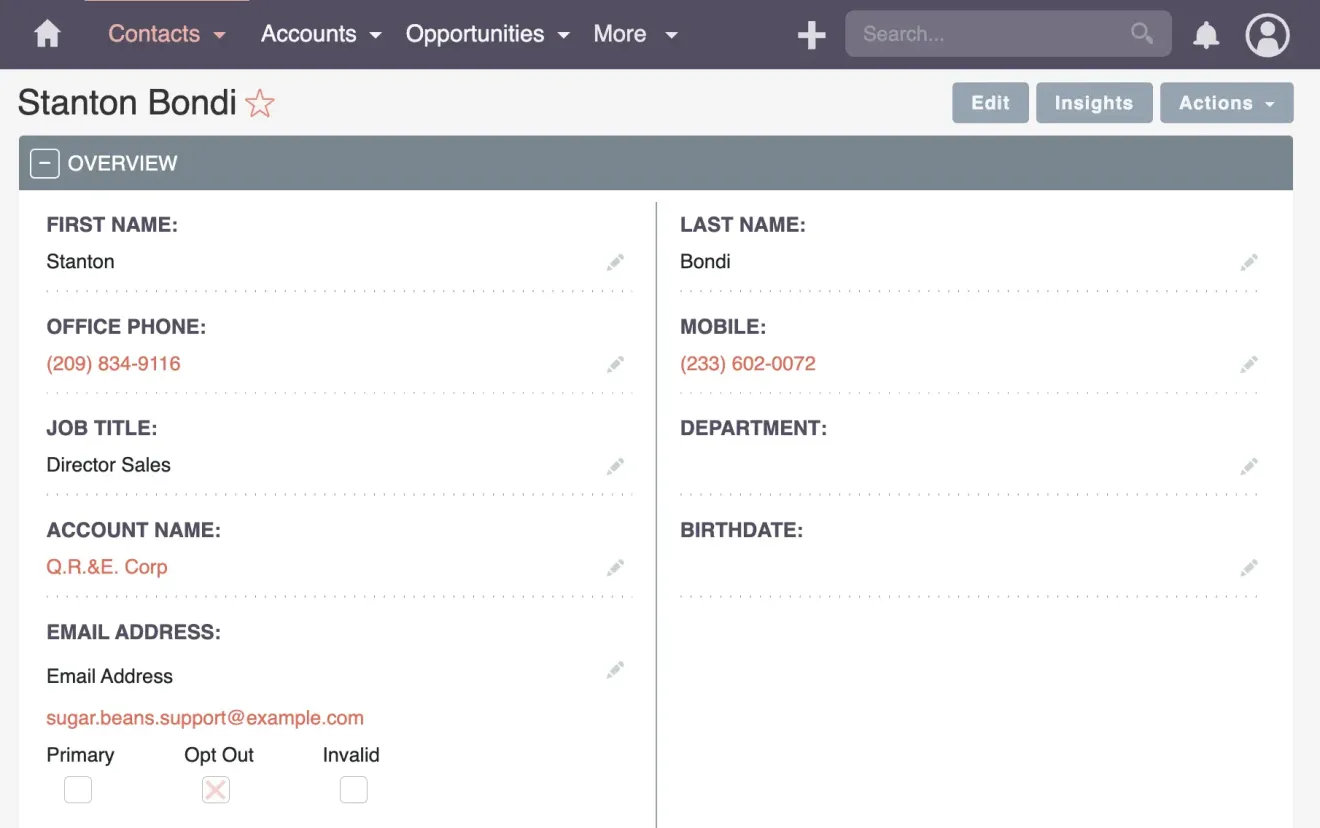The width and height of the screenshot is (1320, 828).
Task: Click the Home icon in navigation bar
Action: 45,33
